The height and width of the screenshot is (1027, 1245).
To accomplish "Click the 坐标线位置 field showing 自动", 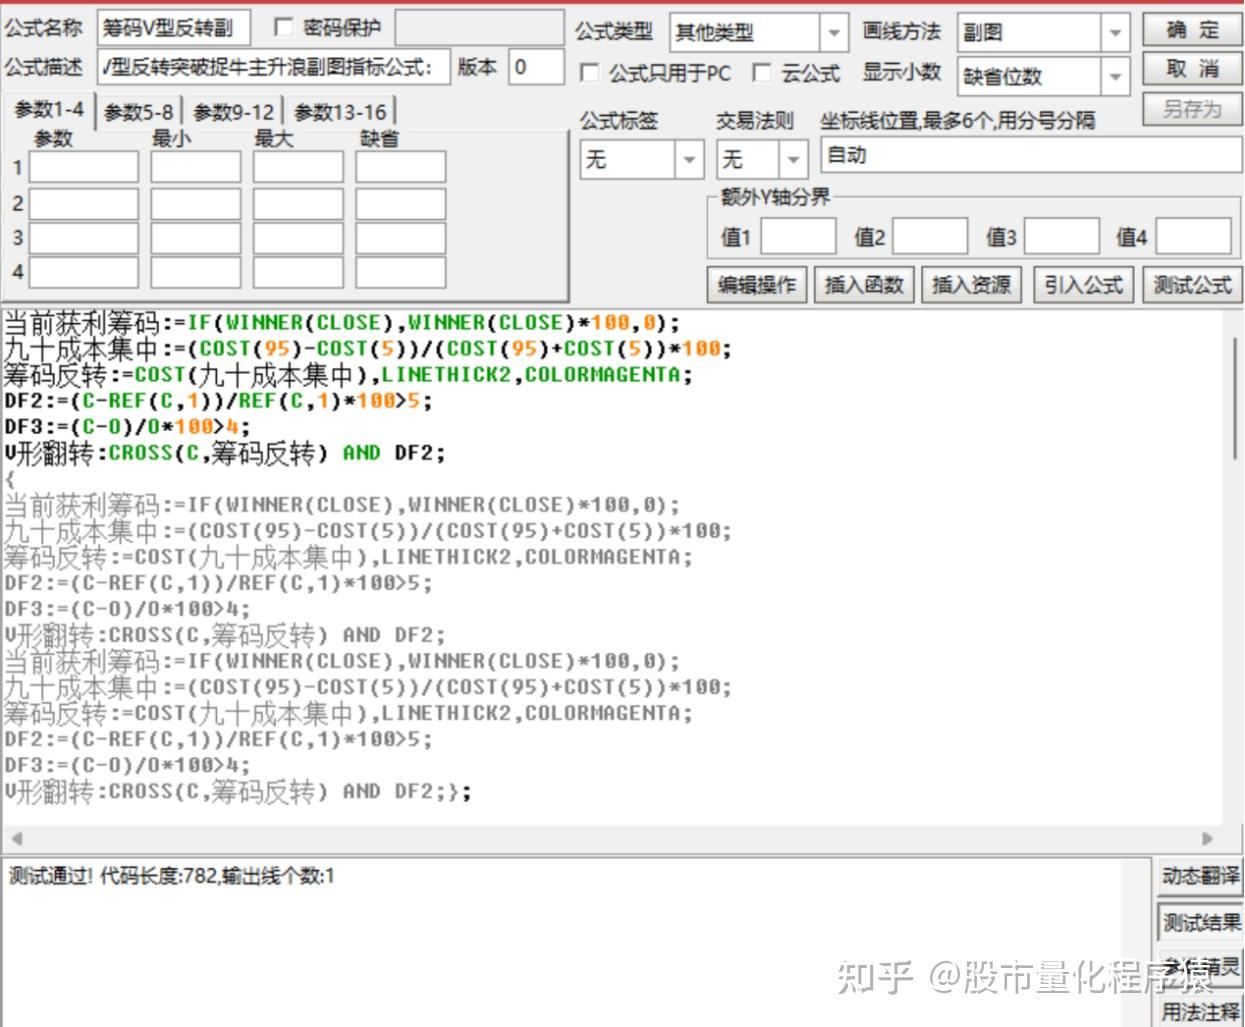I will click(1030, 155).
